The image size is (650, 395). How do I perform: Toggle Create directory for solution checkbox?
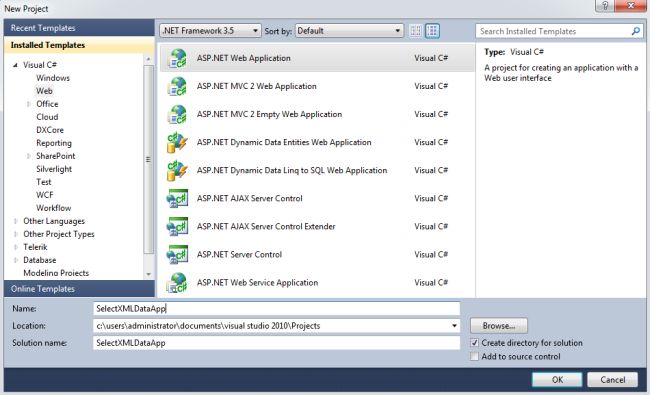pos(475,343)
